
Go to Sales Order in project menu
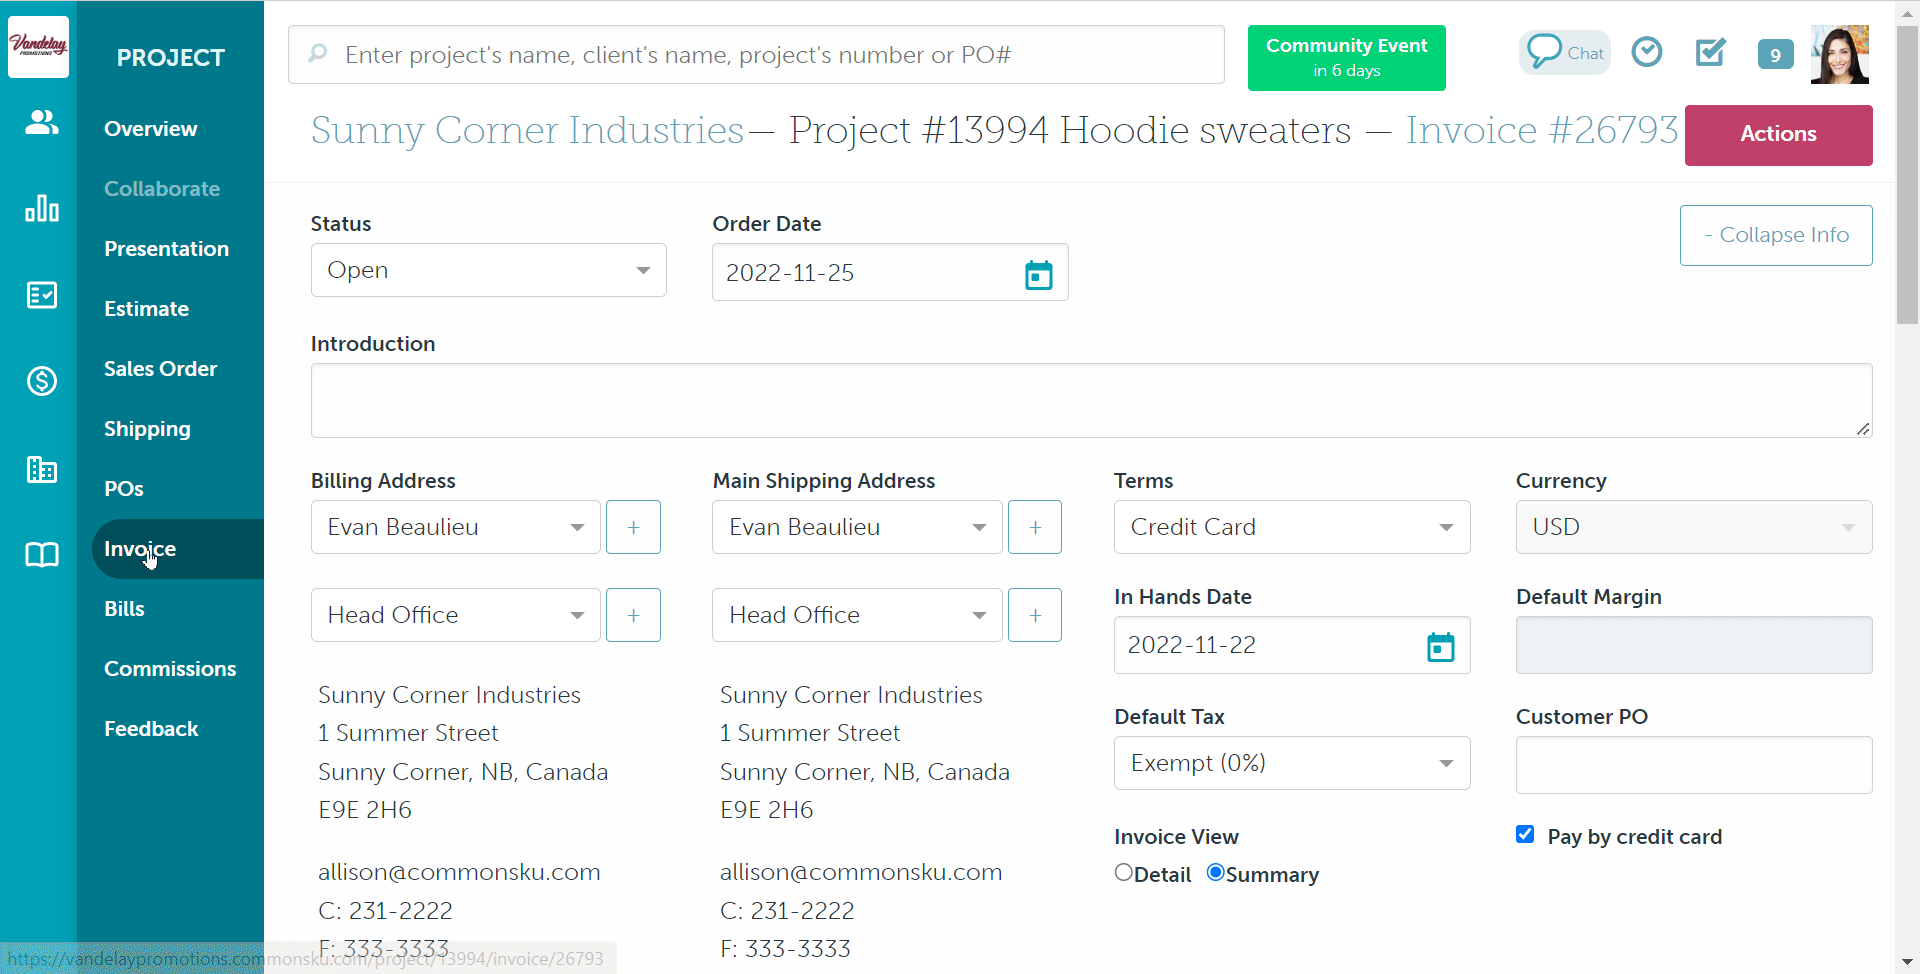click(x=160, y=369)
